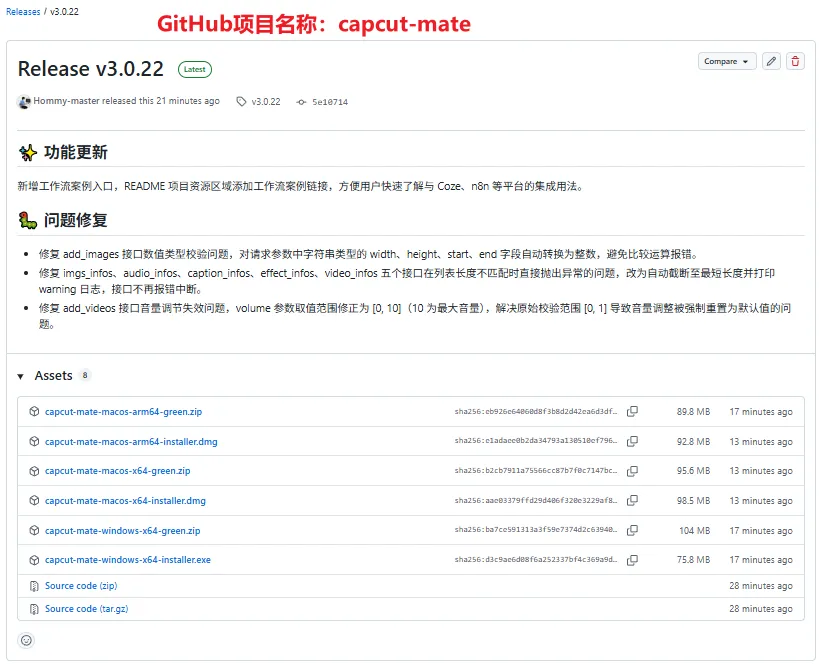Click timestamp of windows-x64-installer.exe row
The height and width of the screenshot is (664, 819).
[x=760, y=560]
